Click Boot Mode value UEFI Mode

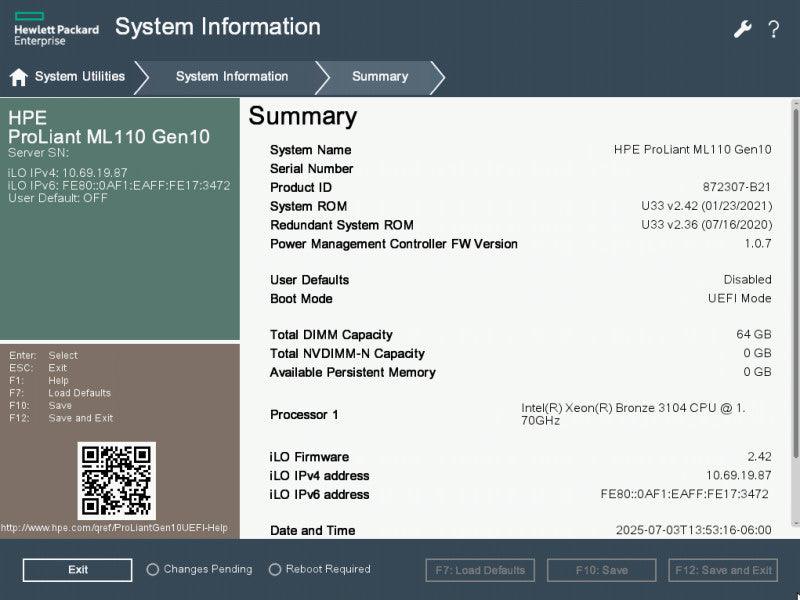739,298
